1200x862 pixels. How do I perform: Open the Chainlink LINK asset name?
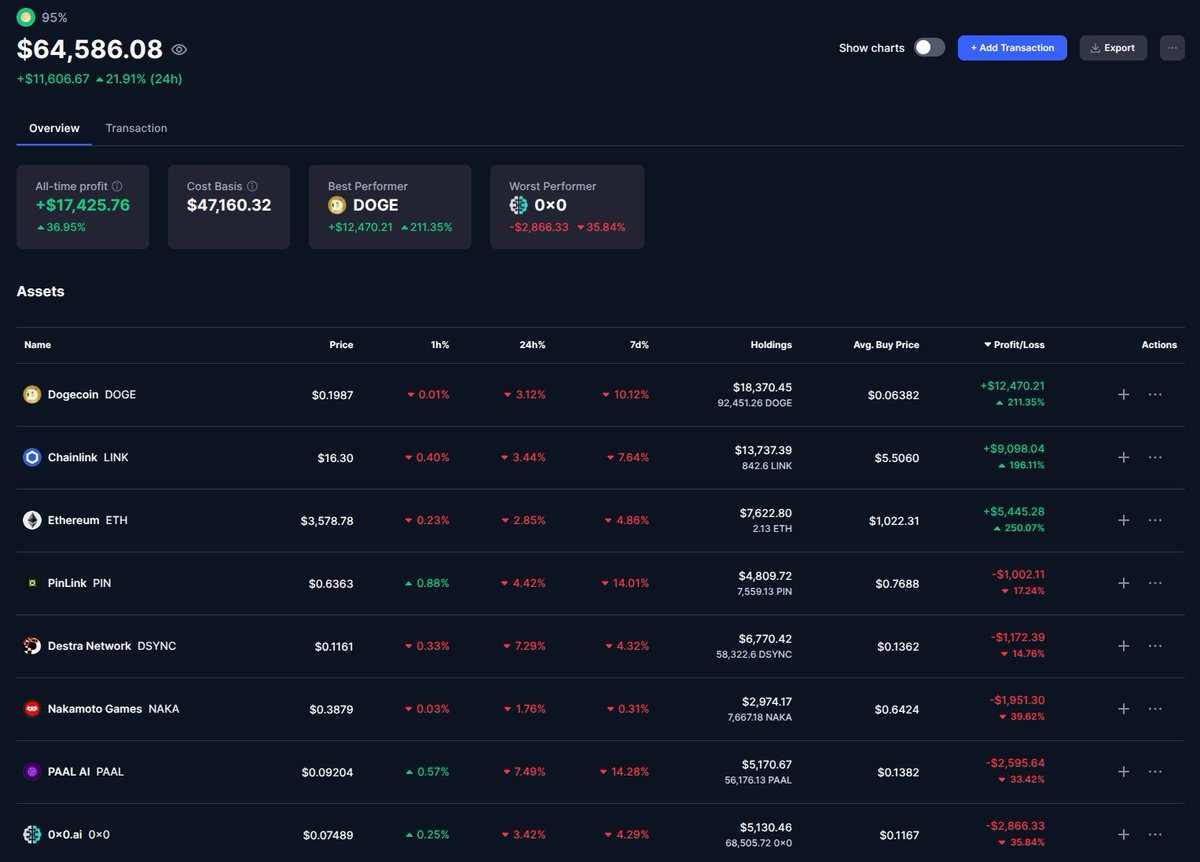(x=88, y=457)
